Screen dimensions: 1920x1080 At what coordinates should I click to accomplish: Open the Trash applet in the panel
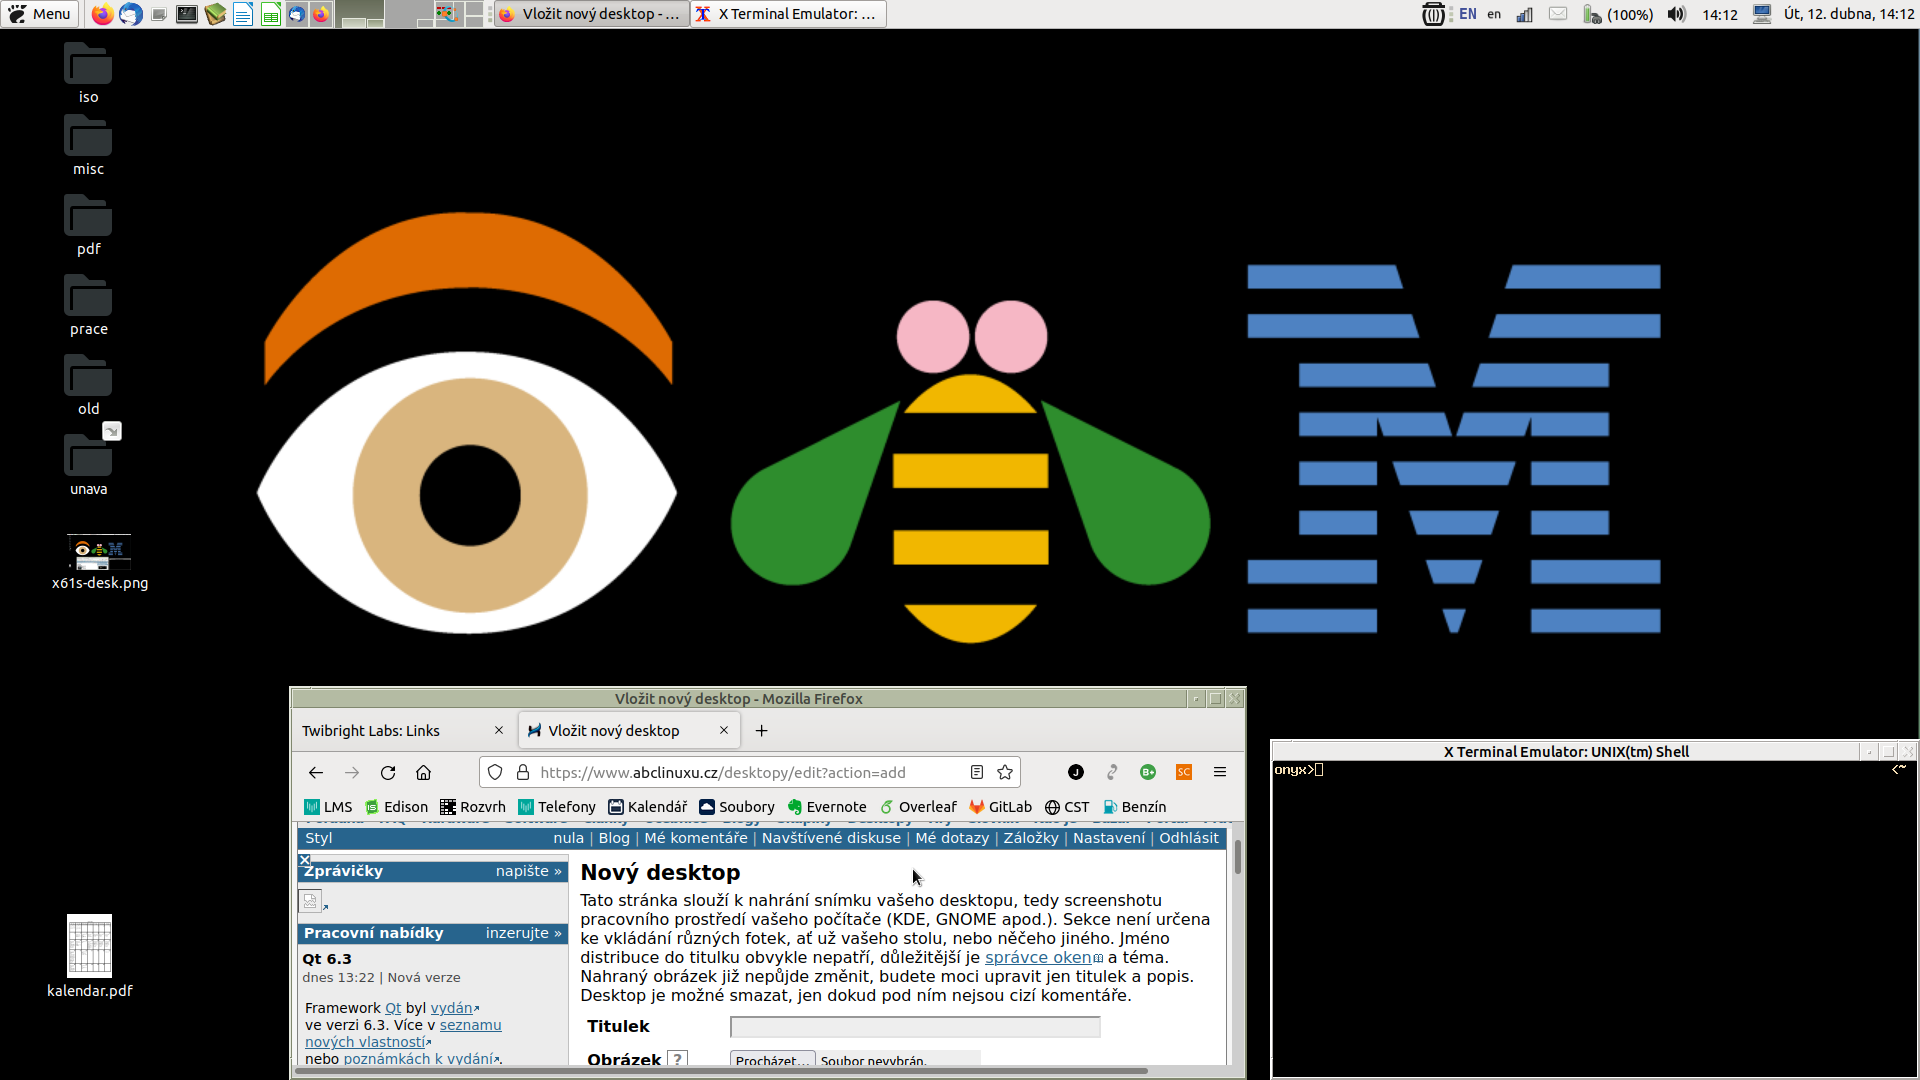pos(1433,14)
